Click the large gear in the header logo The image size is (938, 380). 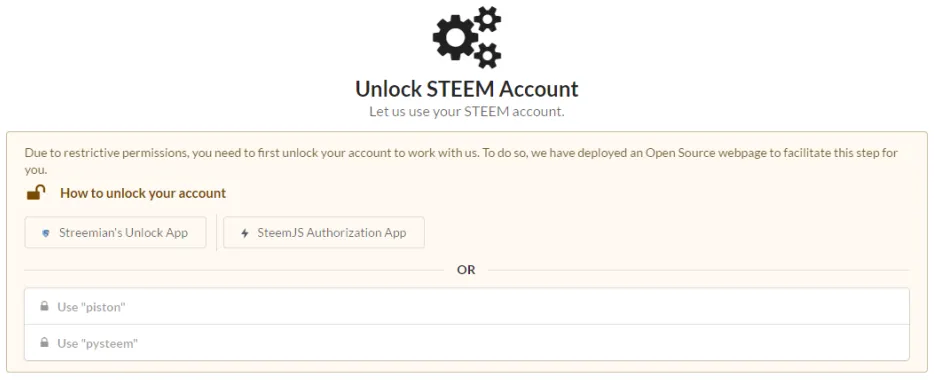click(455, 38)
